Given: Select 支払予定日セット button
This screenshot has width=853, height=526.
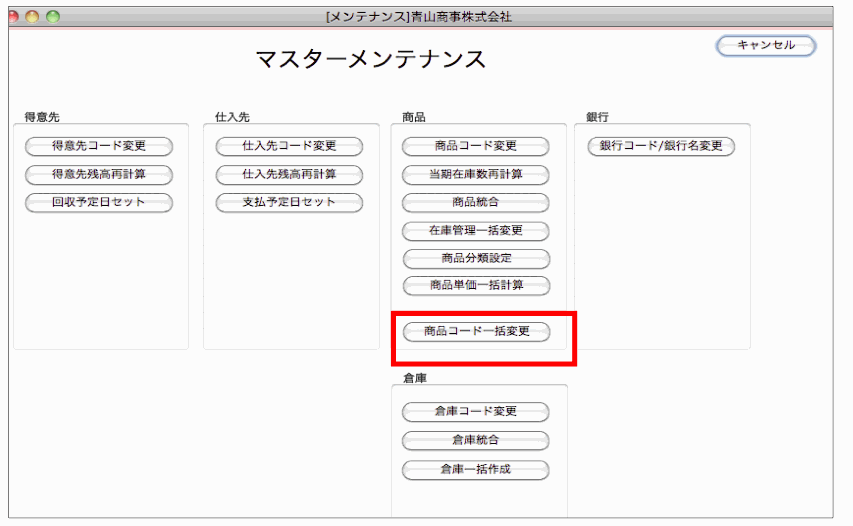Looking at the screenshot, I should pos(289,202).
